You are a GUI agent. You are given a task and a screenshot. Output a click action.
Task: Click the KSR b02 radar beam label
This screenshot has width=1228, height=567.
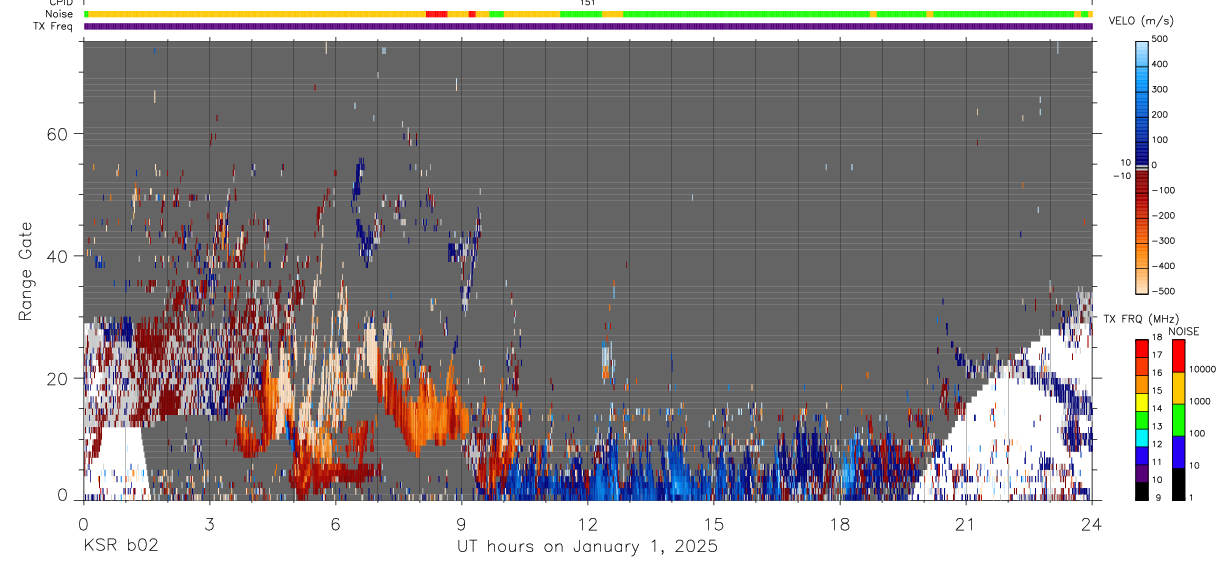(120, 546)
